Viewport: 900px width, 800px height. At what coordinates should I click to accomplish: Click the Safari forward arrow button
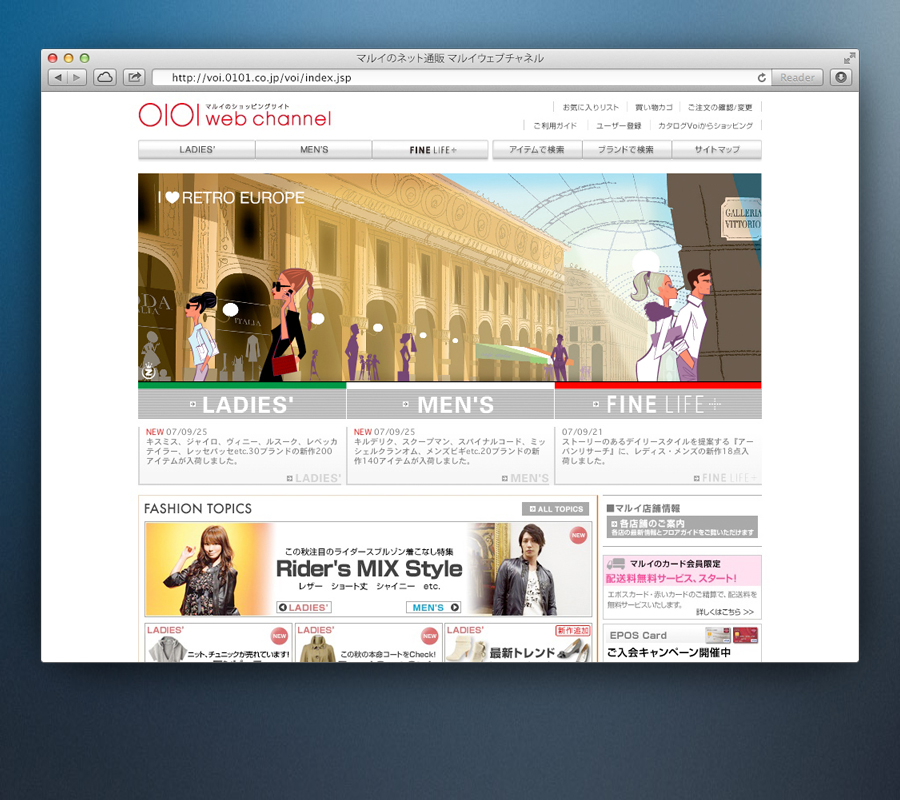[77, 77]
